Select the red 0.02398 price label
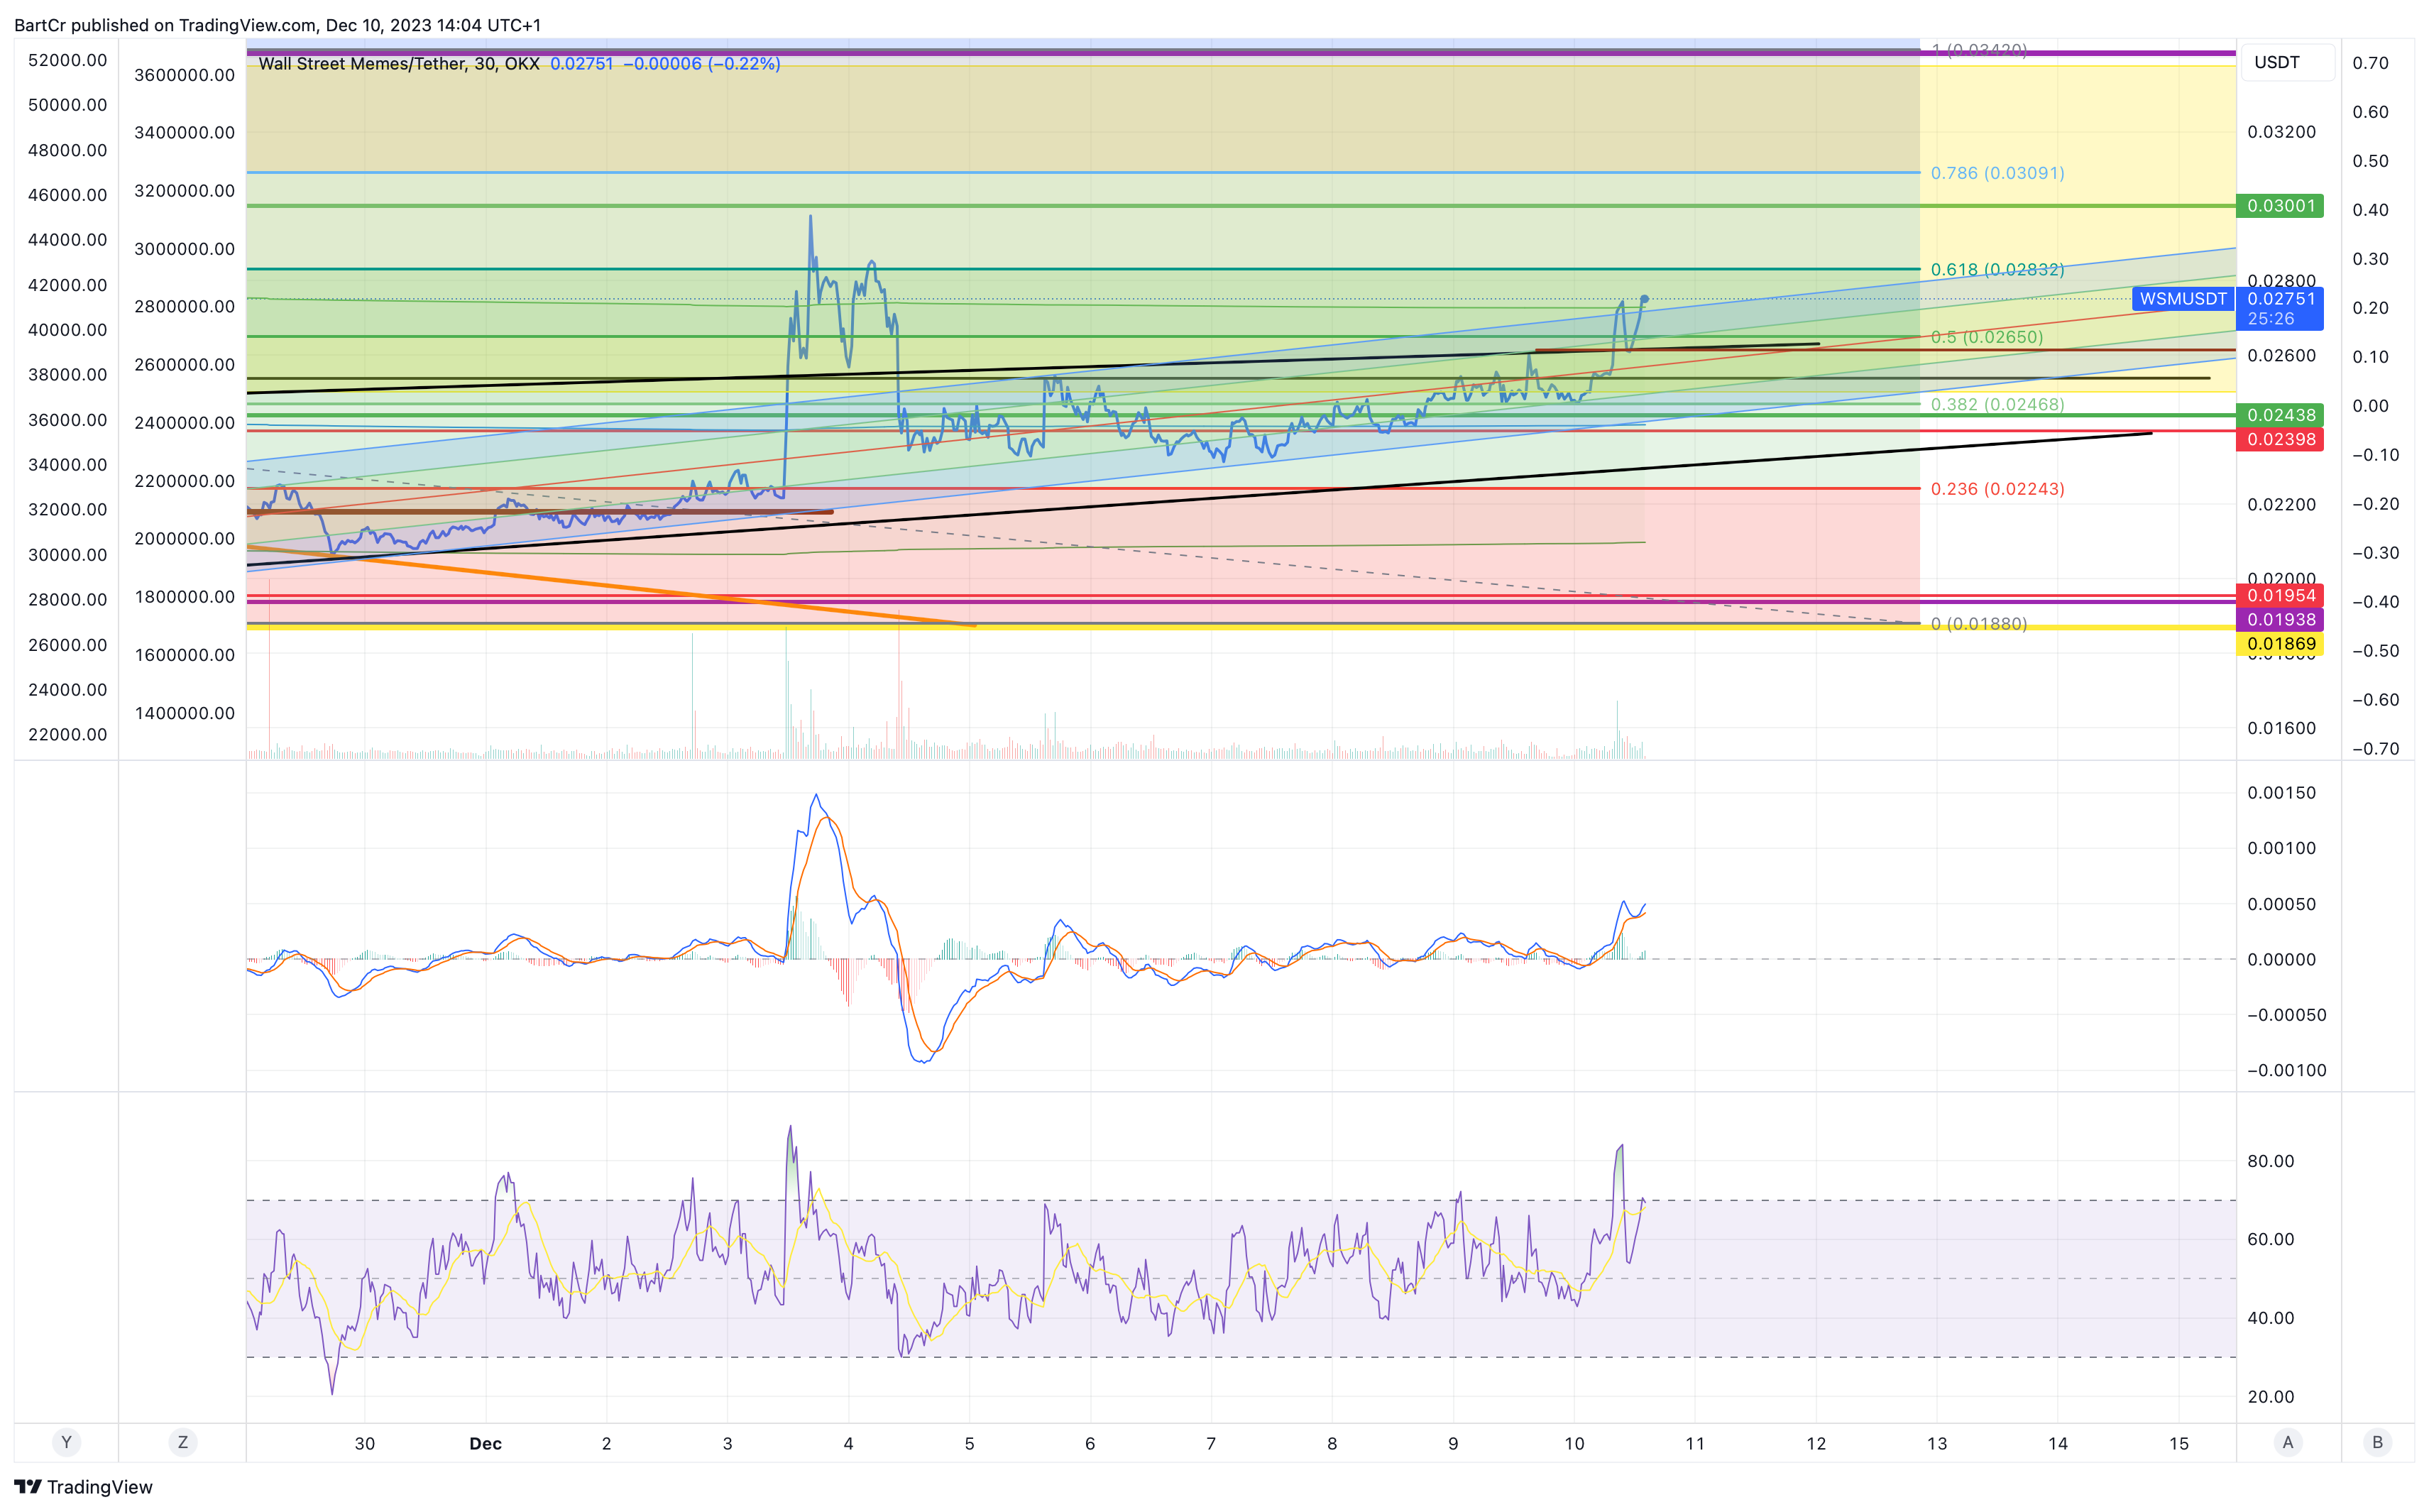This screenshot has width=2429, height=1512. click(2281, 439)
